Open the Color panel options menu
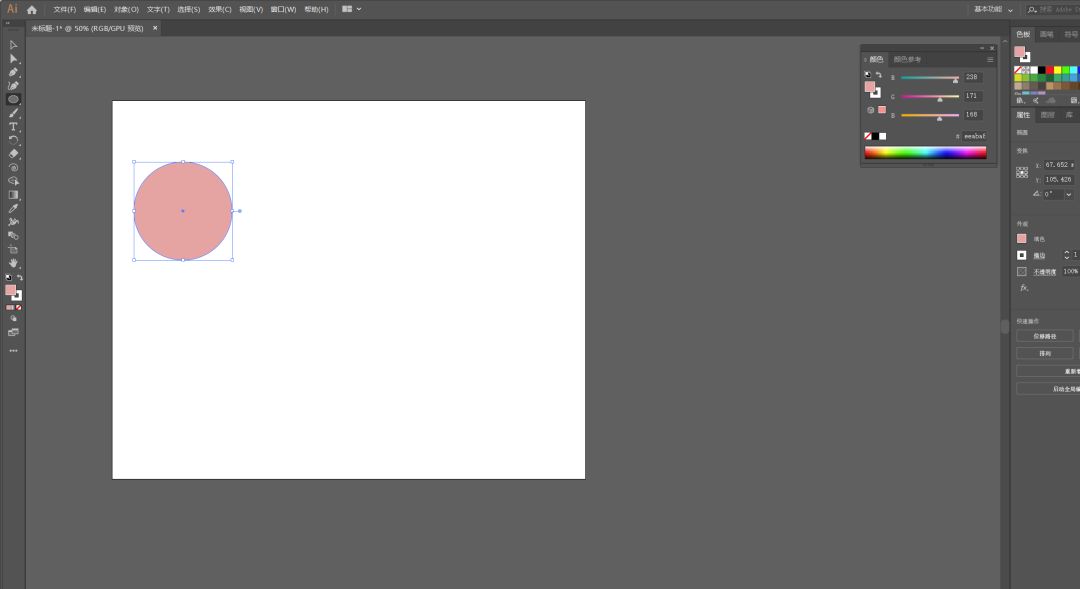Viewport: 1080px width, 589px height. (990, 59)
